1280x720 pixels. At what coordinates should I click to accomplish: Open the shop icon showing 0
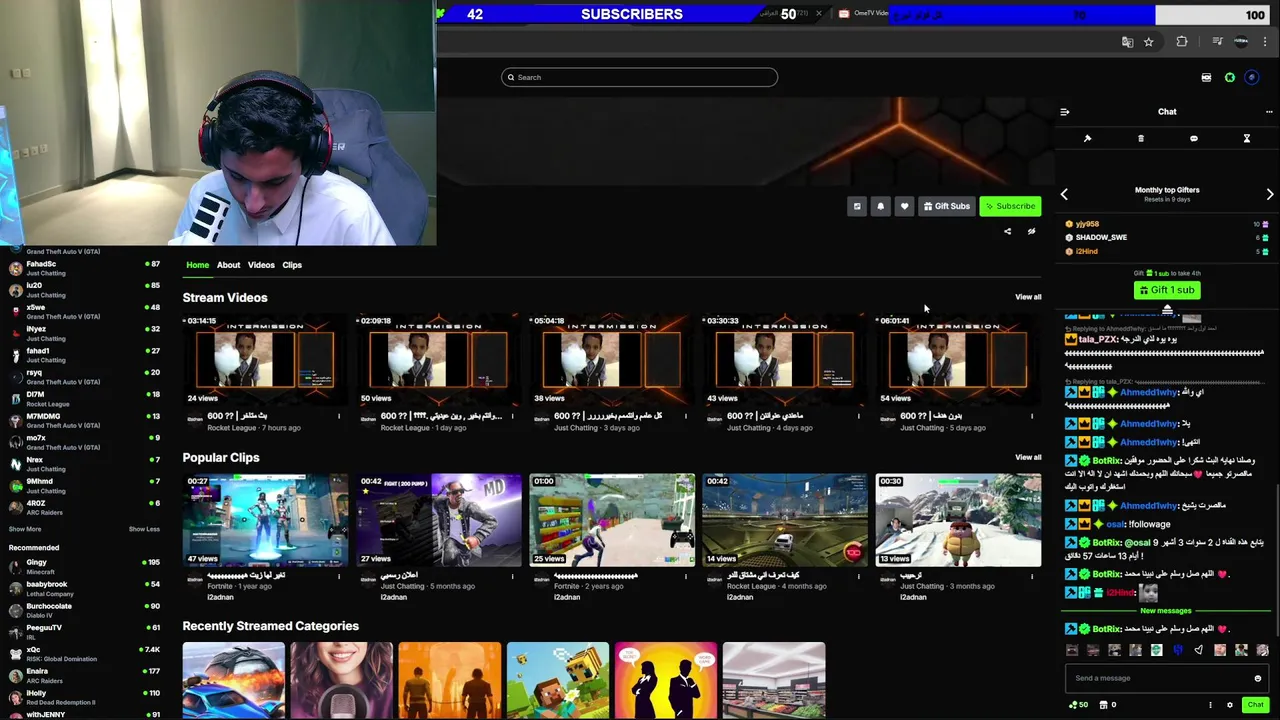click(1108, 705)
